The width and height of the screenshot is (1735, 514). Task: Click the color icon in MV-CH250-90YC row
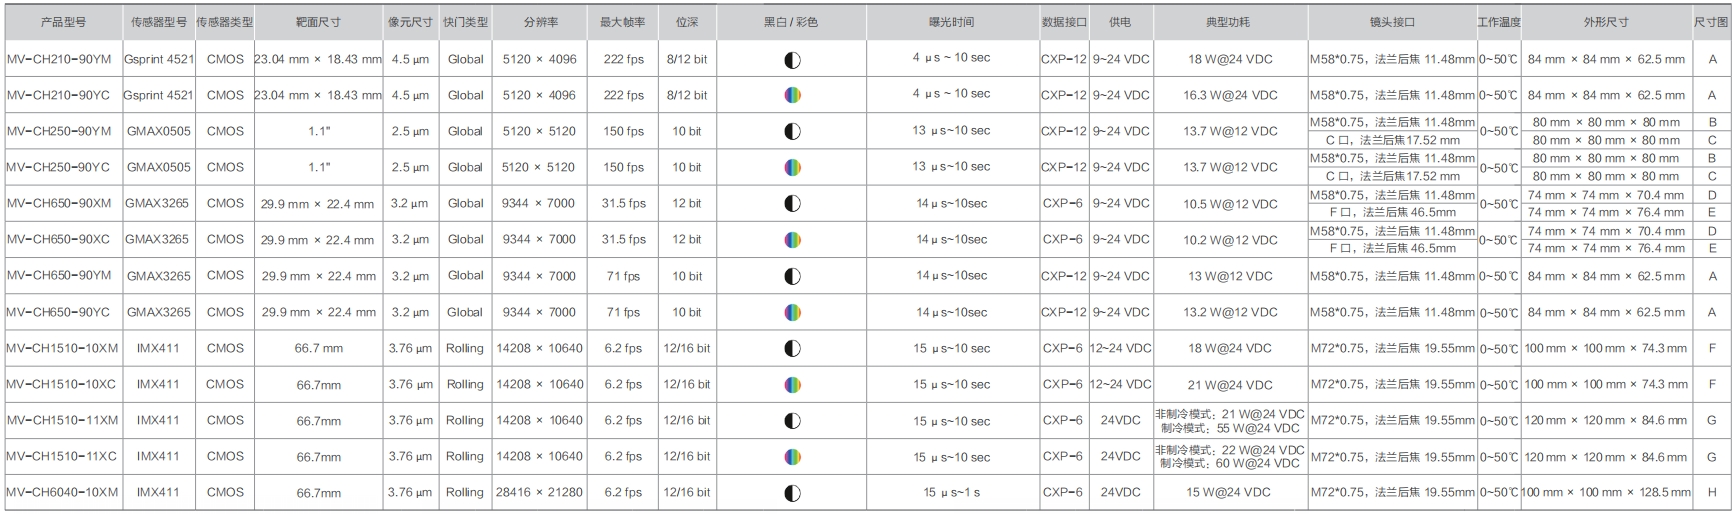tap(792, 168)
